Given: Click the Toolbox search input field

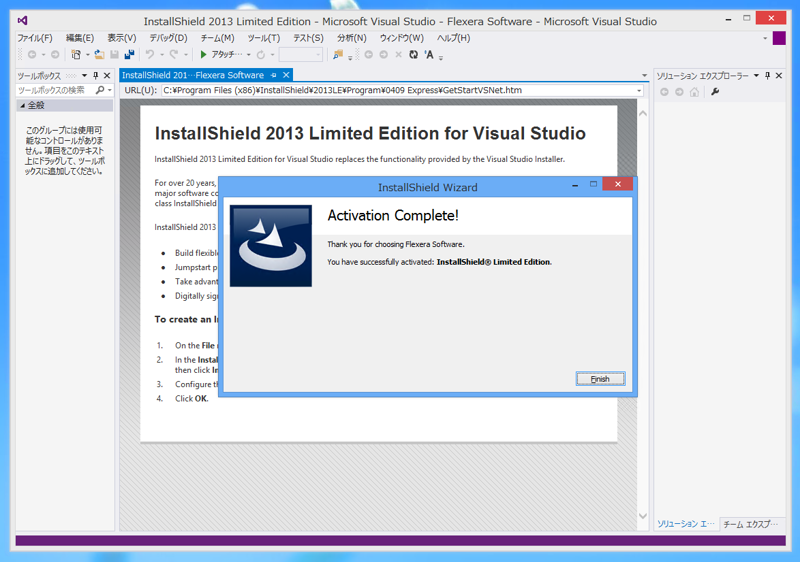Looking at the screenshot, I should coord(56,90).
